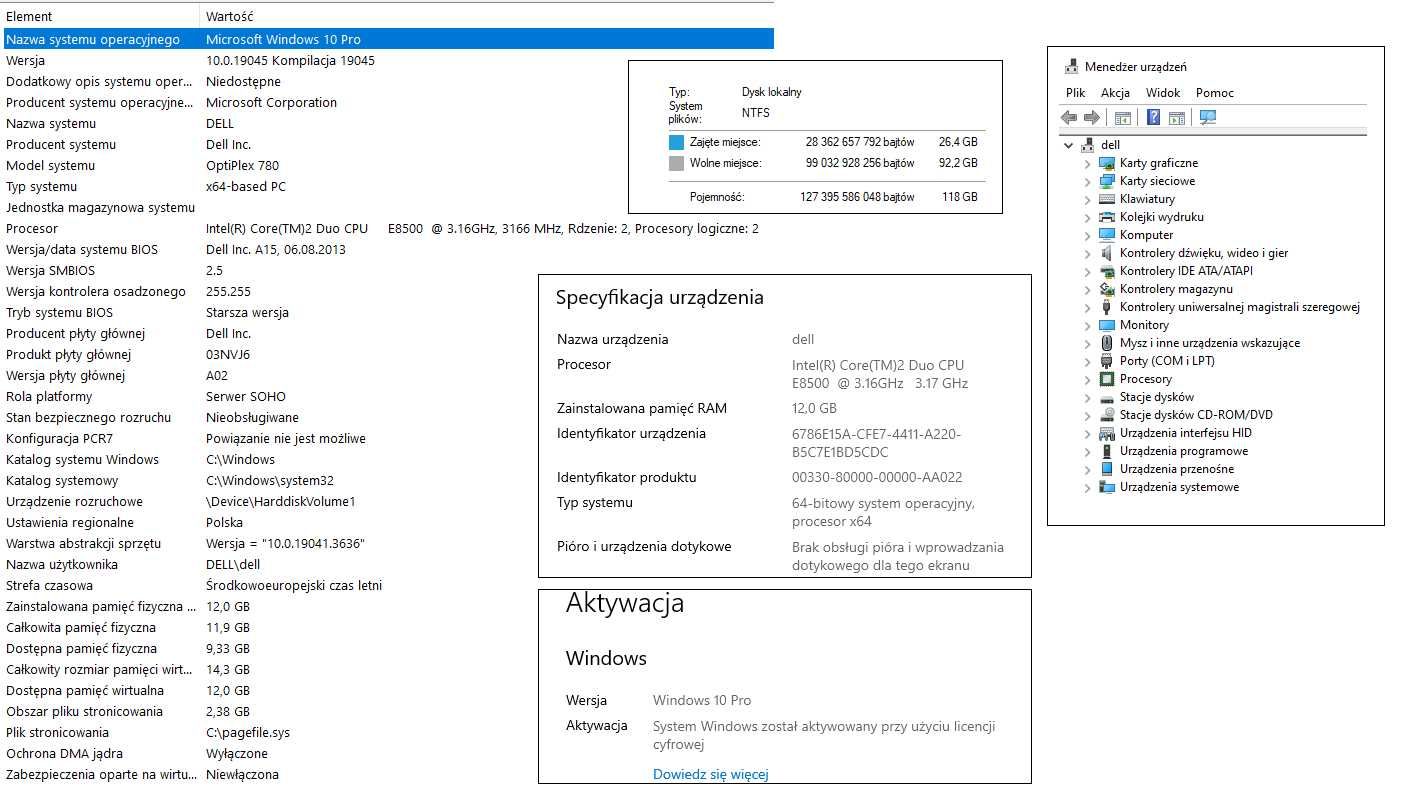Click the gray Wolne miejsce color swatch
The image size is (1420, 790).
[676, 163]
